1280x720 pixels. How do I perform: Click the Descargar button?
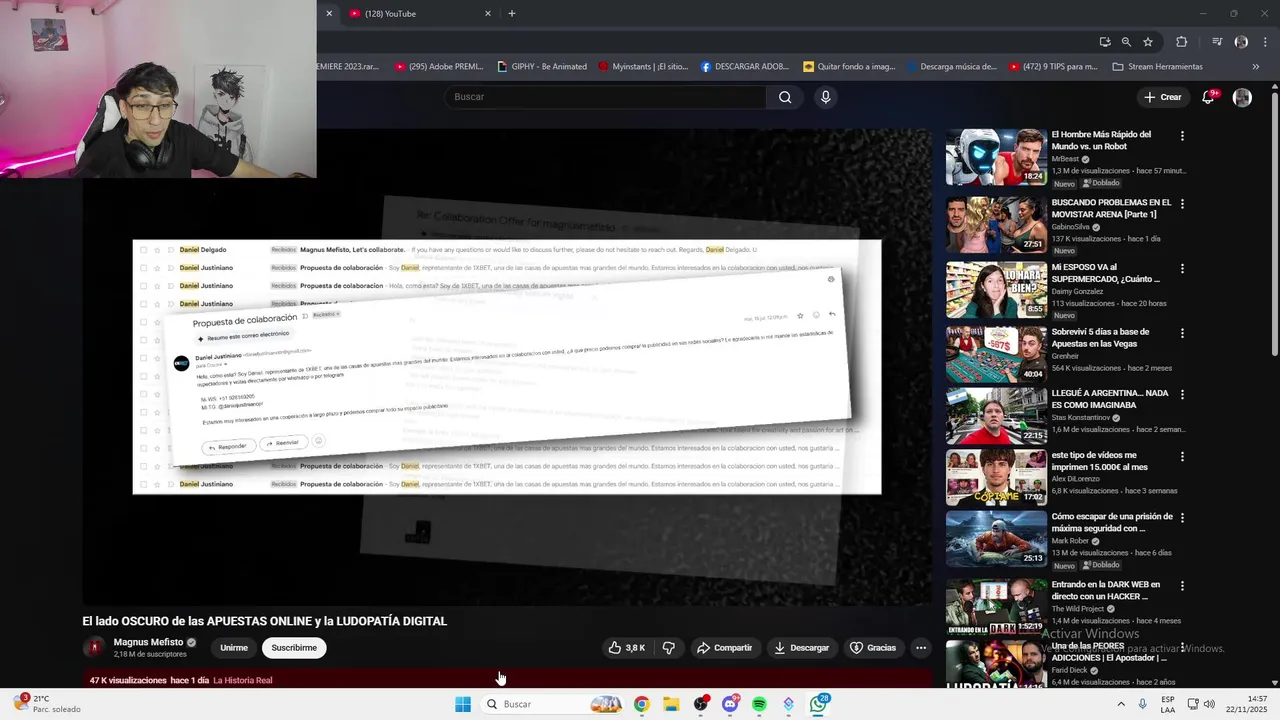[x=801, y=648]
